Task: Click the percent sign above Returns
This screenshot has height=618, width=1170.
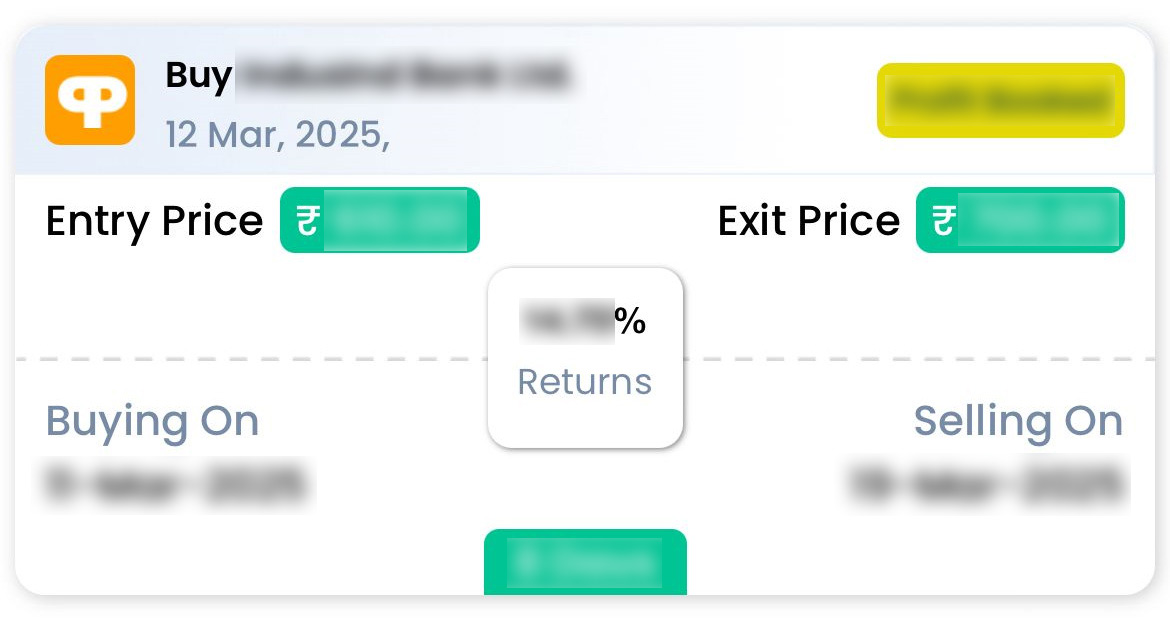Action: click(631, 321)
